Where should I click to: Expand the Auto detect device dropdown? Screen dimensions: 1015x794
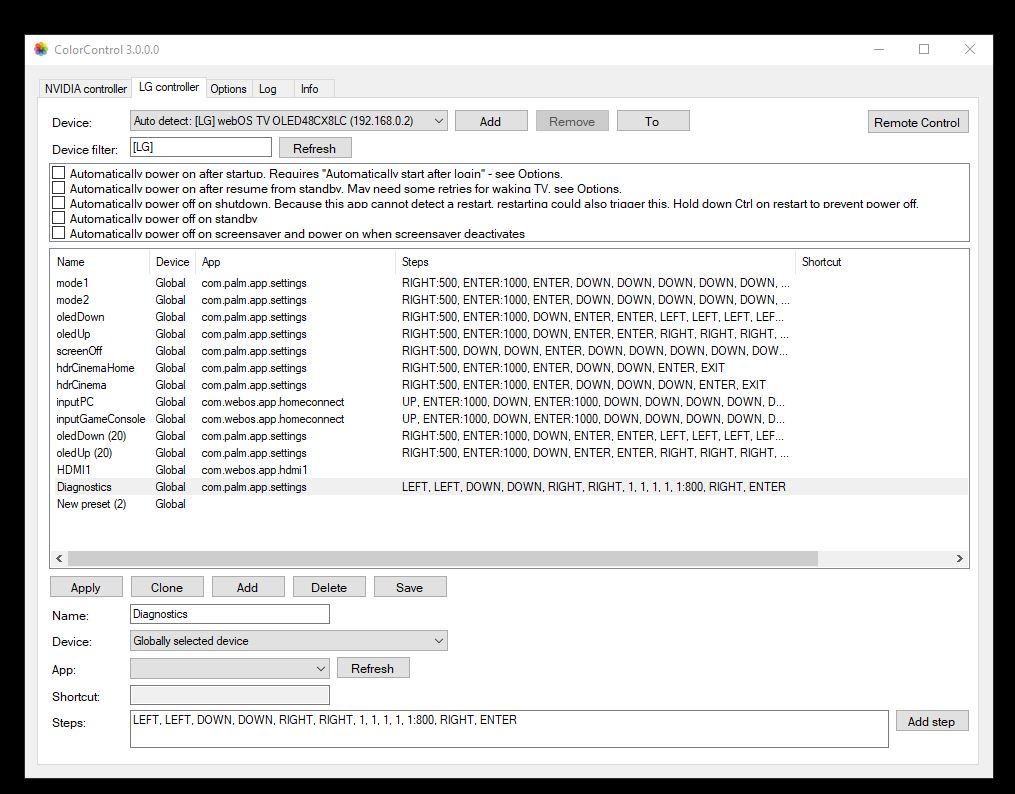tap(289, 121)
